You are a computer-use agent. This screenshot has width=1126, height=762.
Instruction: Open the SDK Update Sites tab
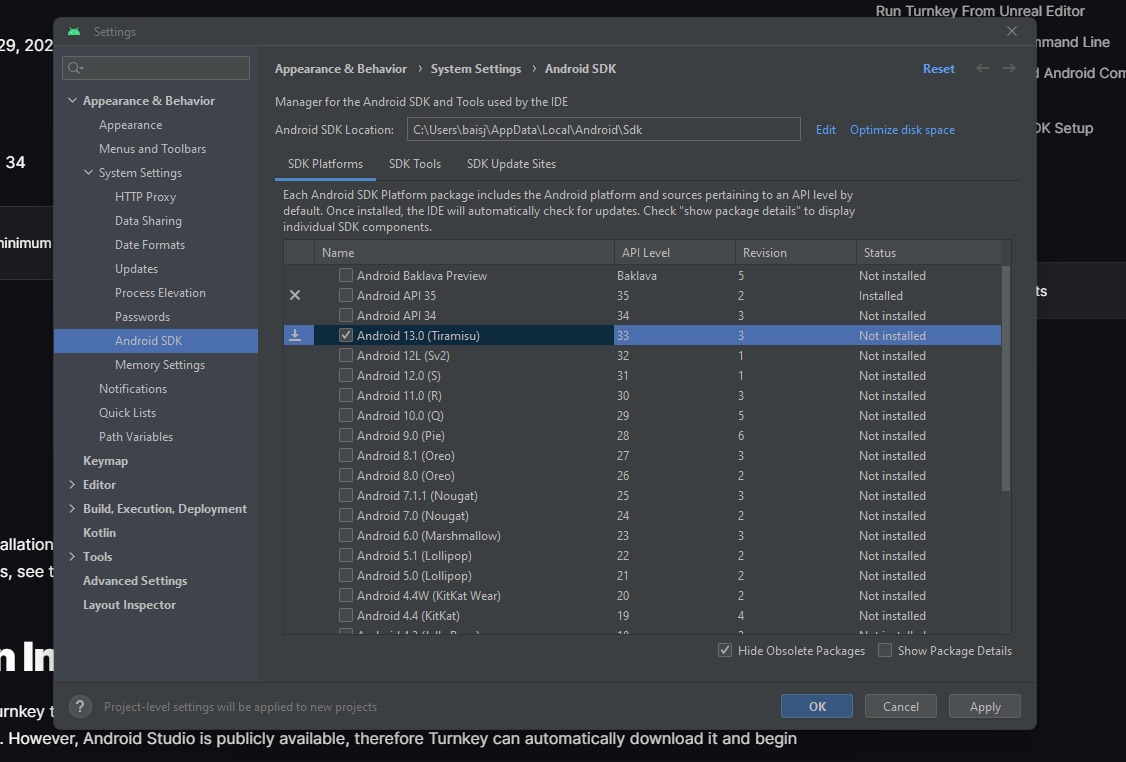(x=511, y=164)
